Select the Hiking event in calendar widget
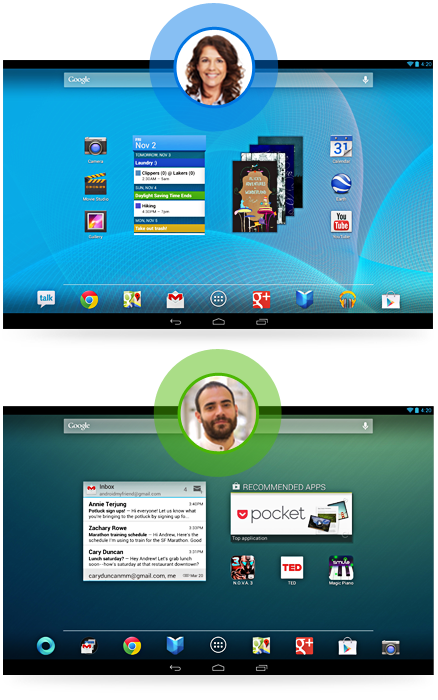The height and width of the screenshot is (700, 438). coord(170,208)
